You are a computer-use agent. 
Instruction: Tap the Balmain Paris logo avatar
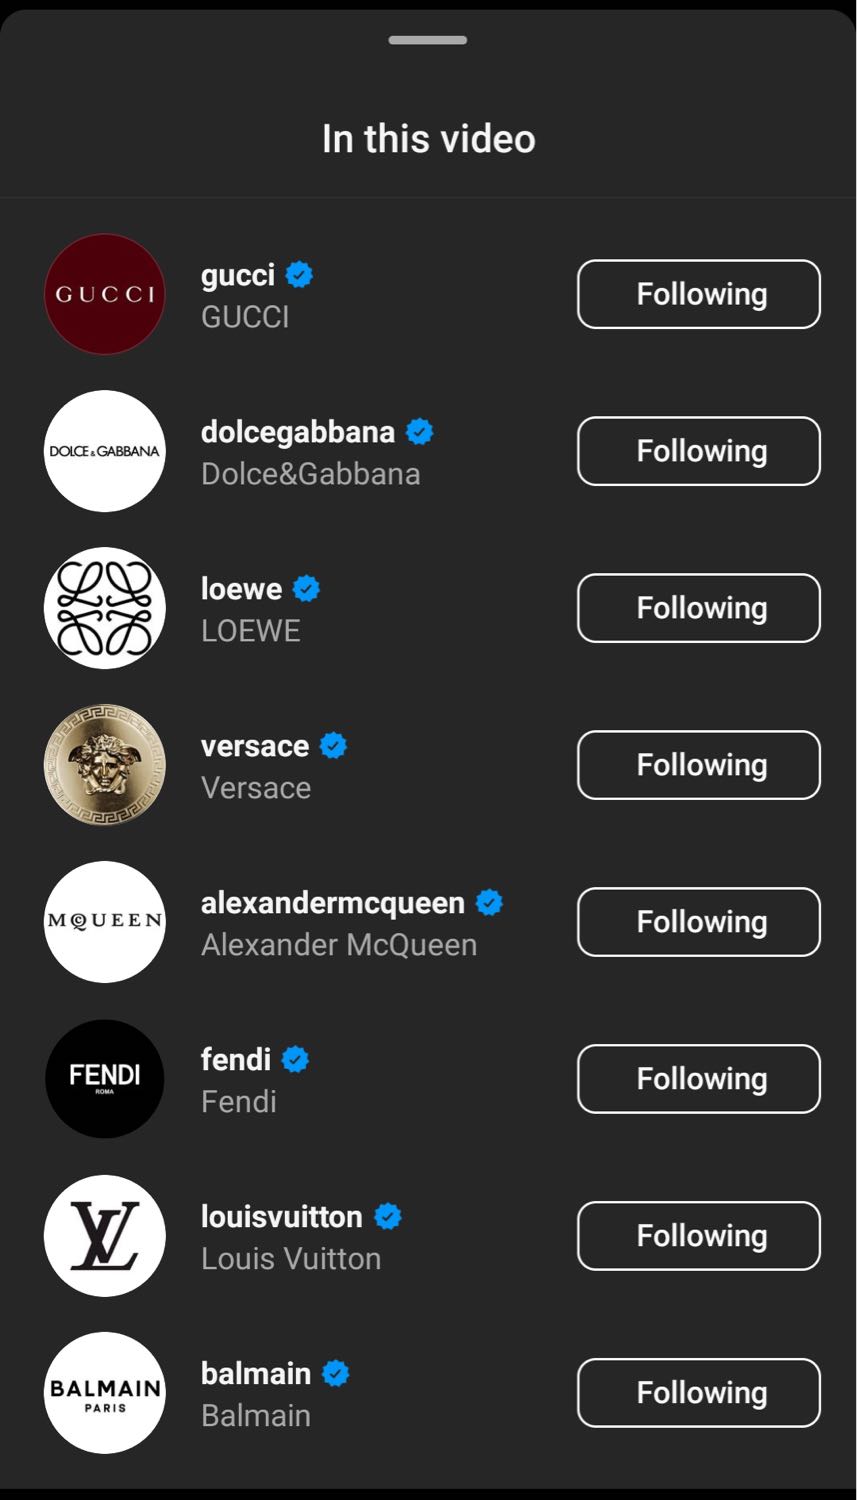coord(105,1393)
